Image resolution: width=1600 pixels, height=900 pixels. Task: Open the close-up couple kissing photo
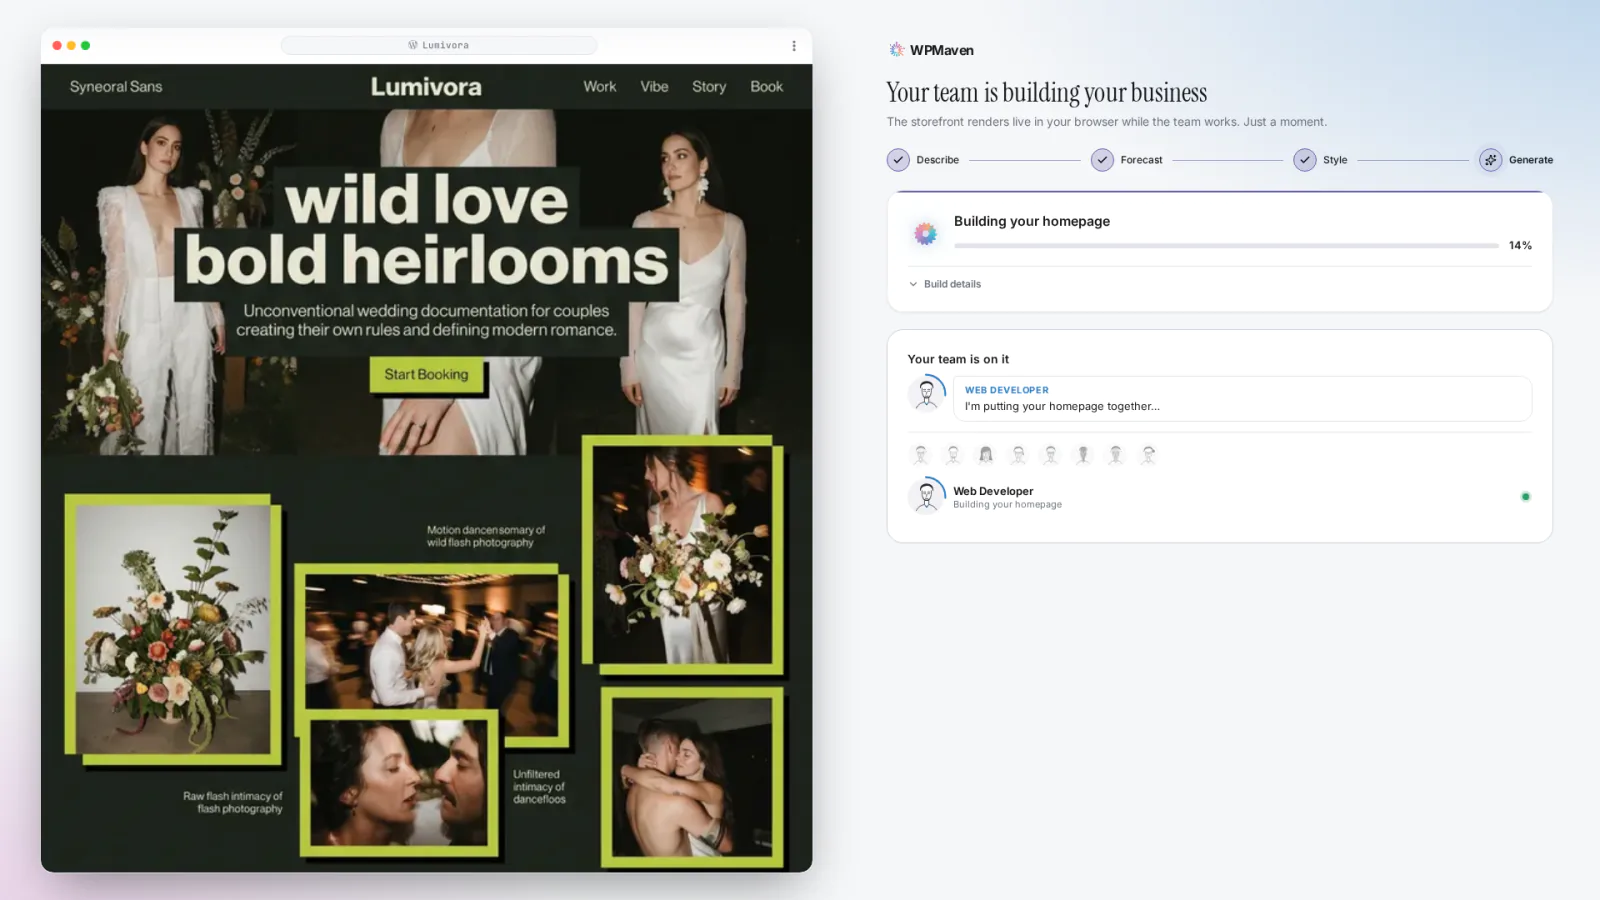(399, 782)
